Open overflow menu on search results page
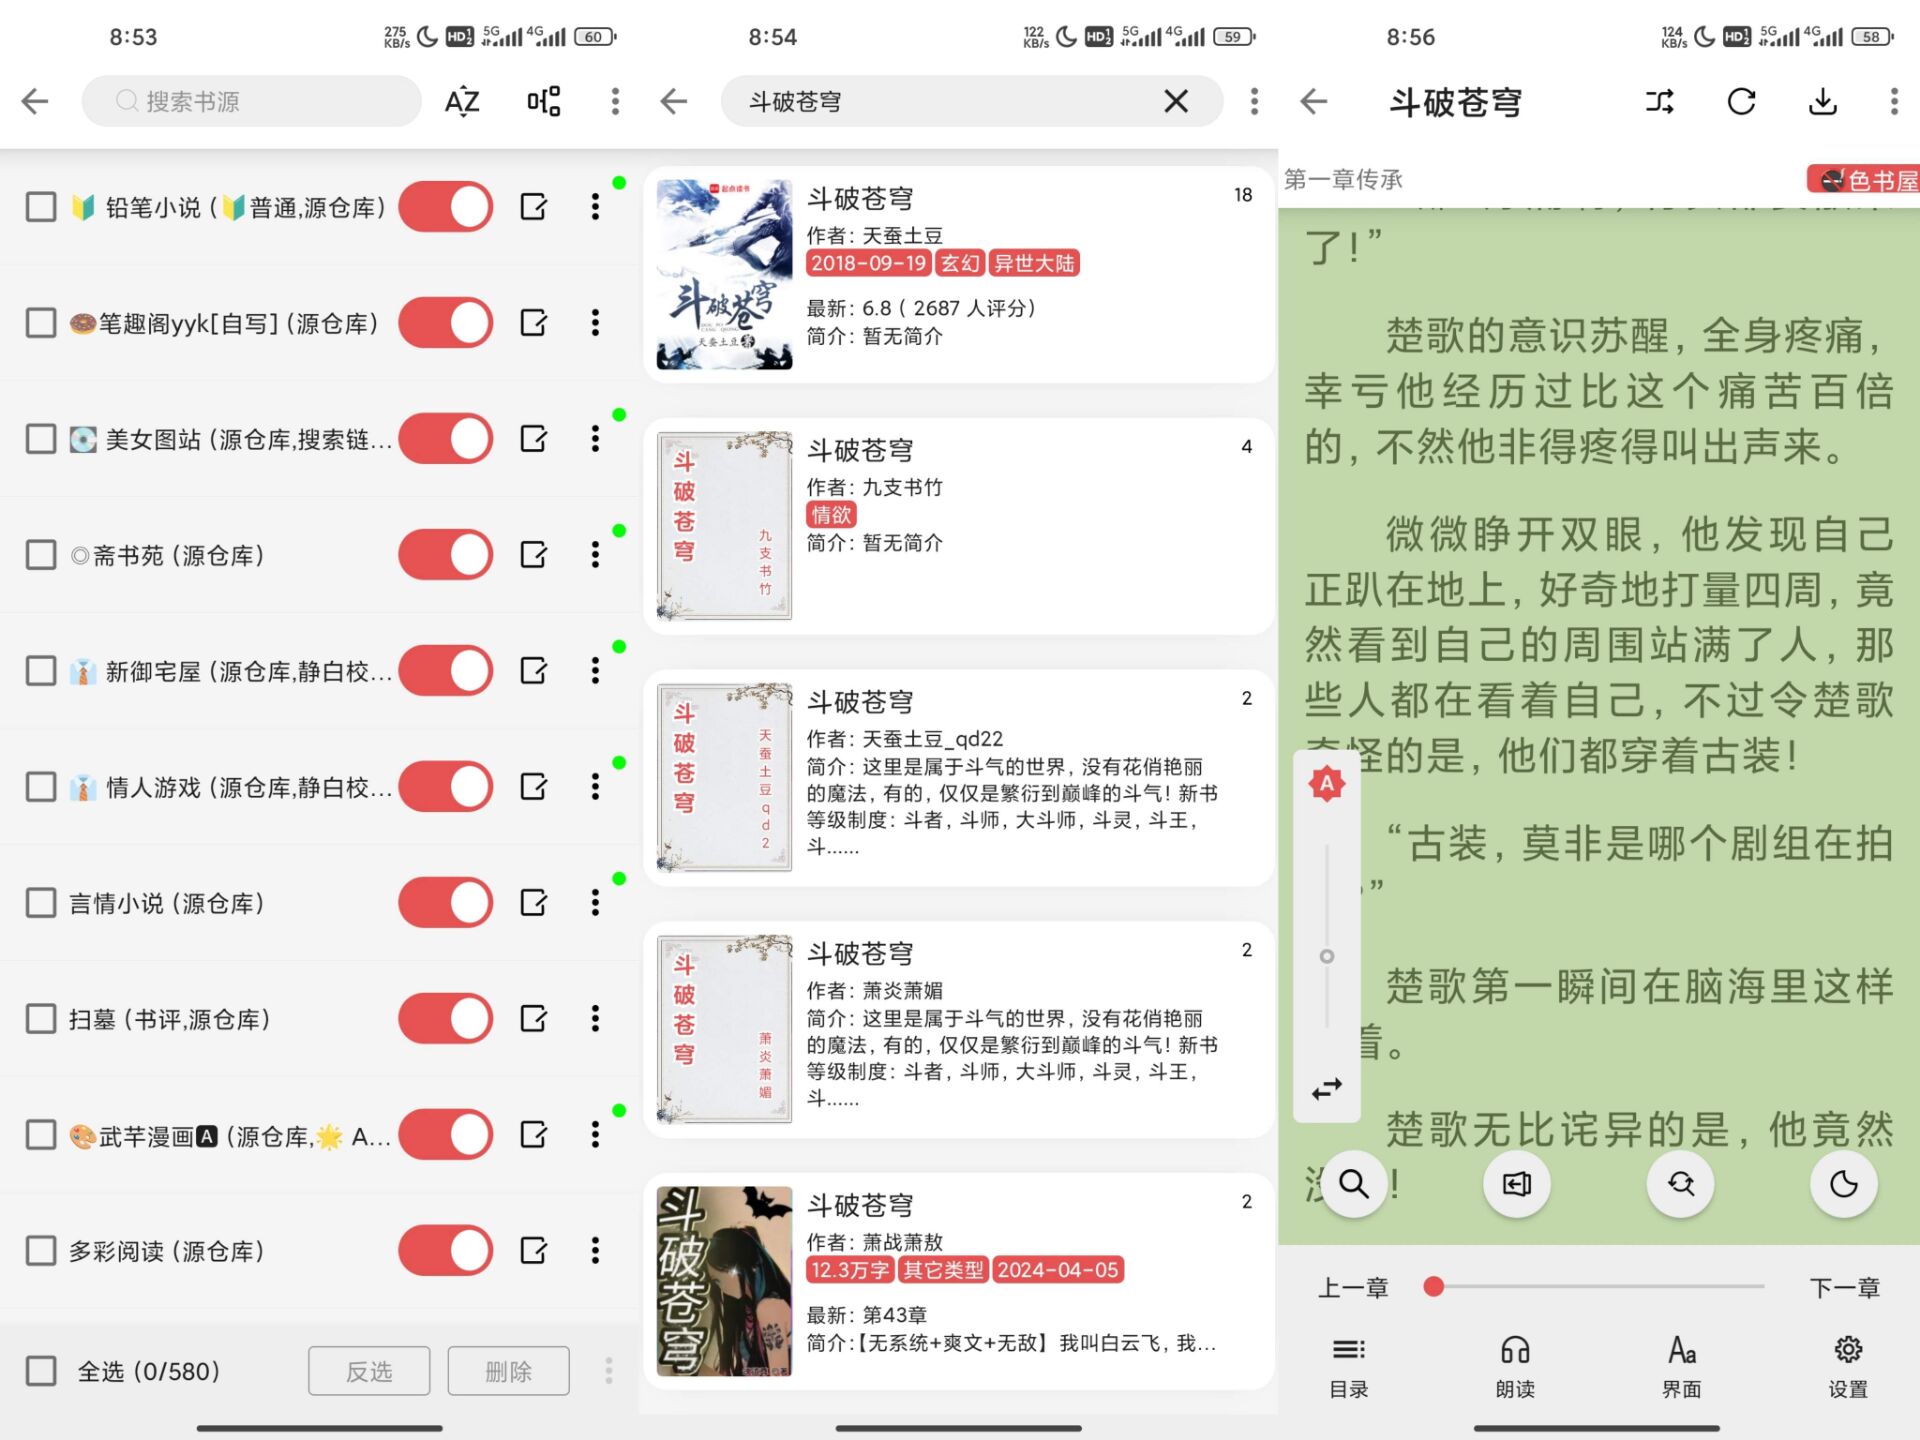Image resolution: width=1920 pixels, height=1440 pixels. (x=1253, y=101)
